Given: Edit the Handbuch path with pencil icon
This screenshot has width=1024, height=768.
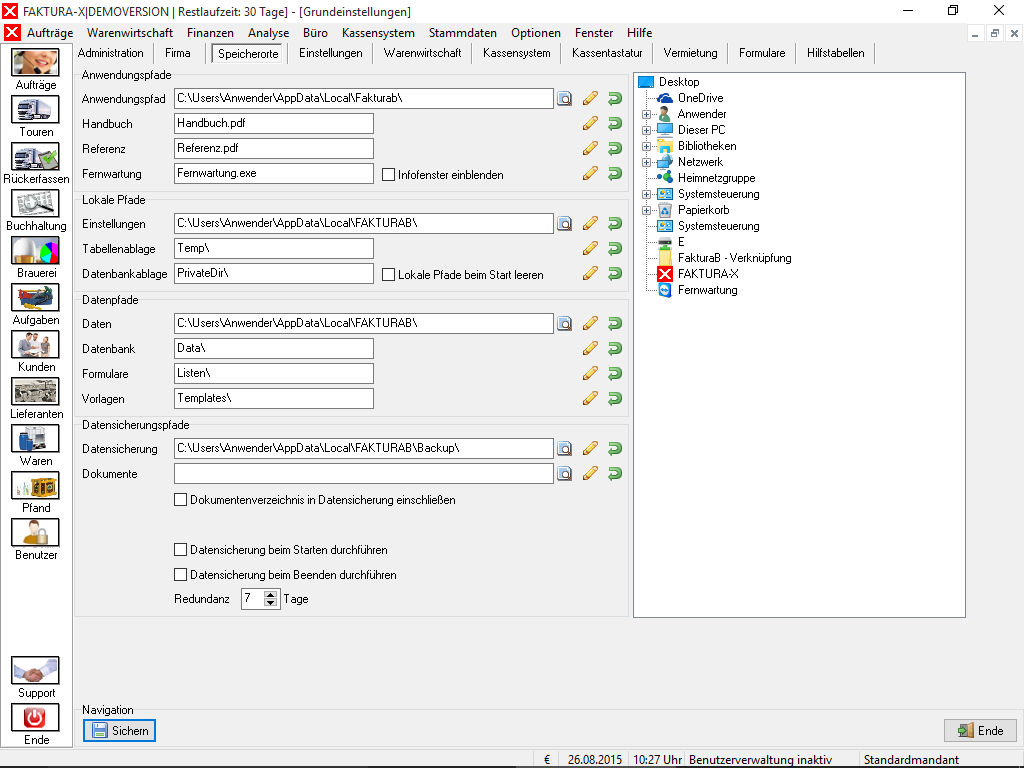Looking at the screenshot, I should 590,123.
